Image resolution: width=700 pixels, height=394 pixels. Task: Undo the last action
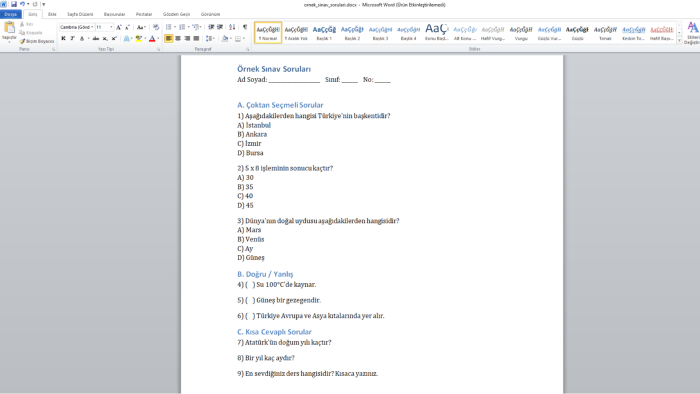(x=22, y=4)
